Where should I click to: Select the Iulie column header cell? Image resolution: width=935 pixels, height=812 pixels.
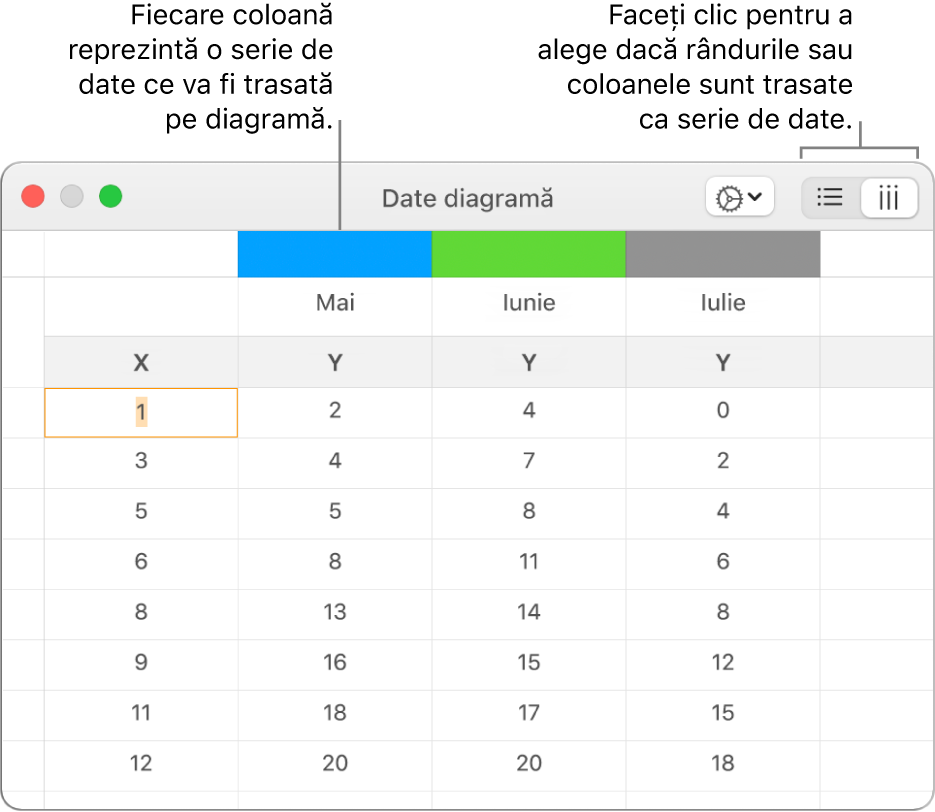(x=722, y=303)
